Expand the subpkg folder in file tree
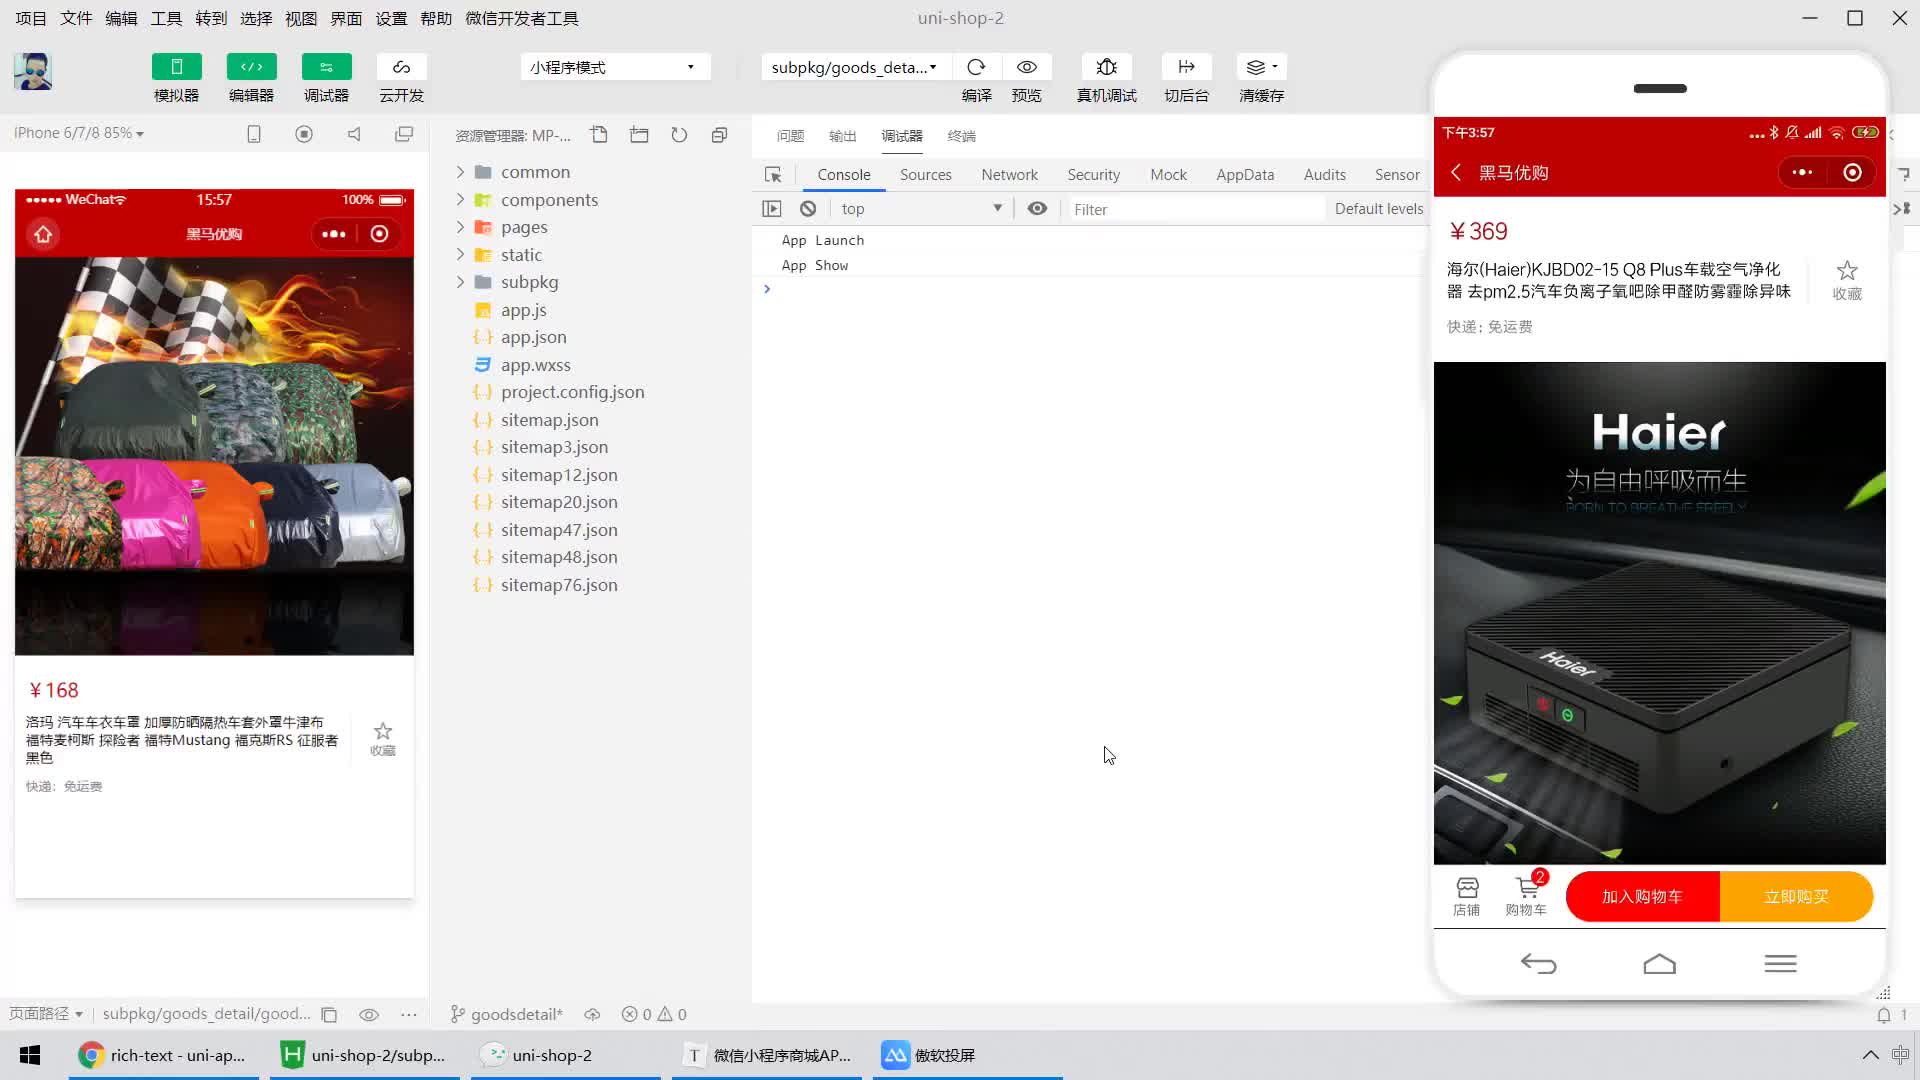Screen dimensions: 1920x1080 point(460,281)
